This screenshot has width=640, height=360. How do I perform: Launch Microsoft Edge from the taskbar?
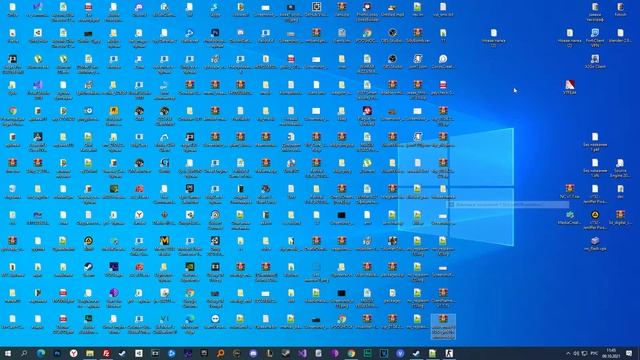41,353
